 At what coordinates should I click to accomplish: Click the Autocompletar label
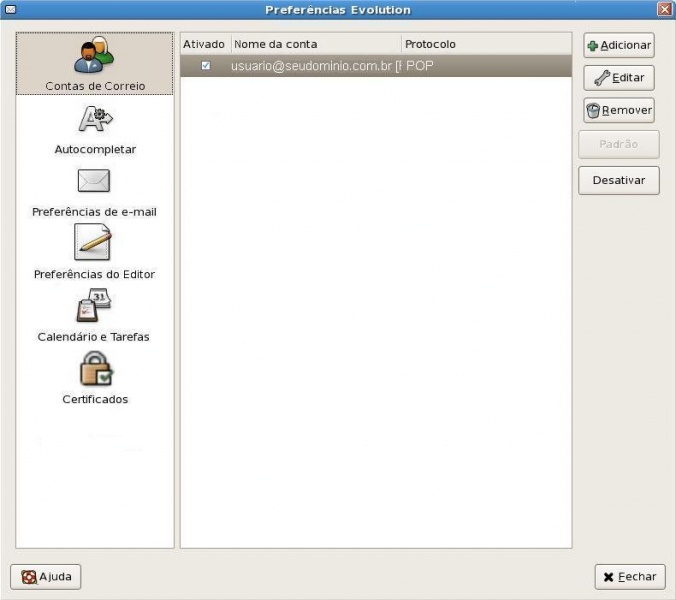95,150
